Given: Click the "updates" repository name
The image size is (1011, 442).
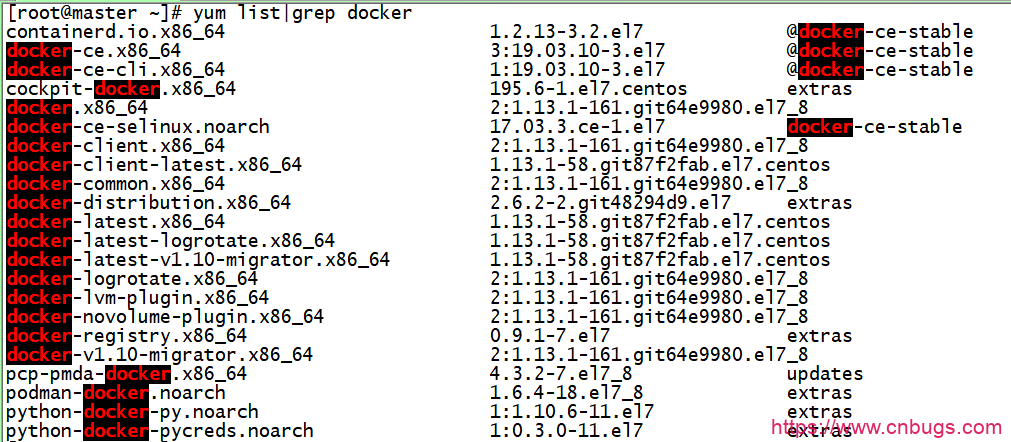Looking at the screenshot, I should coord(825,374).
